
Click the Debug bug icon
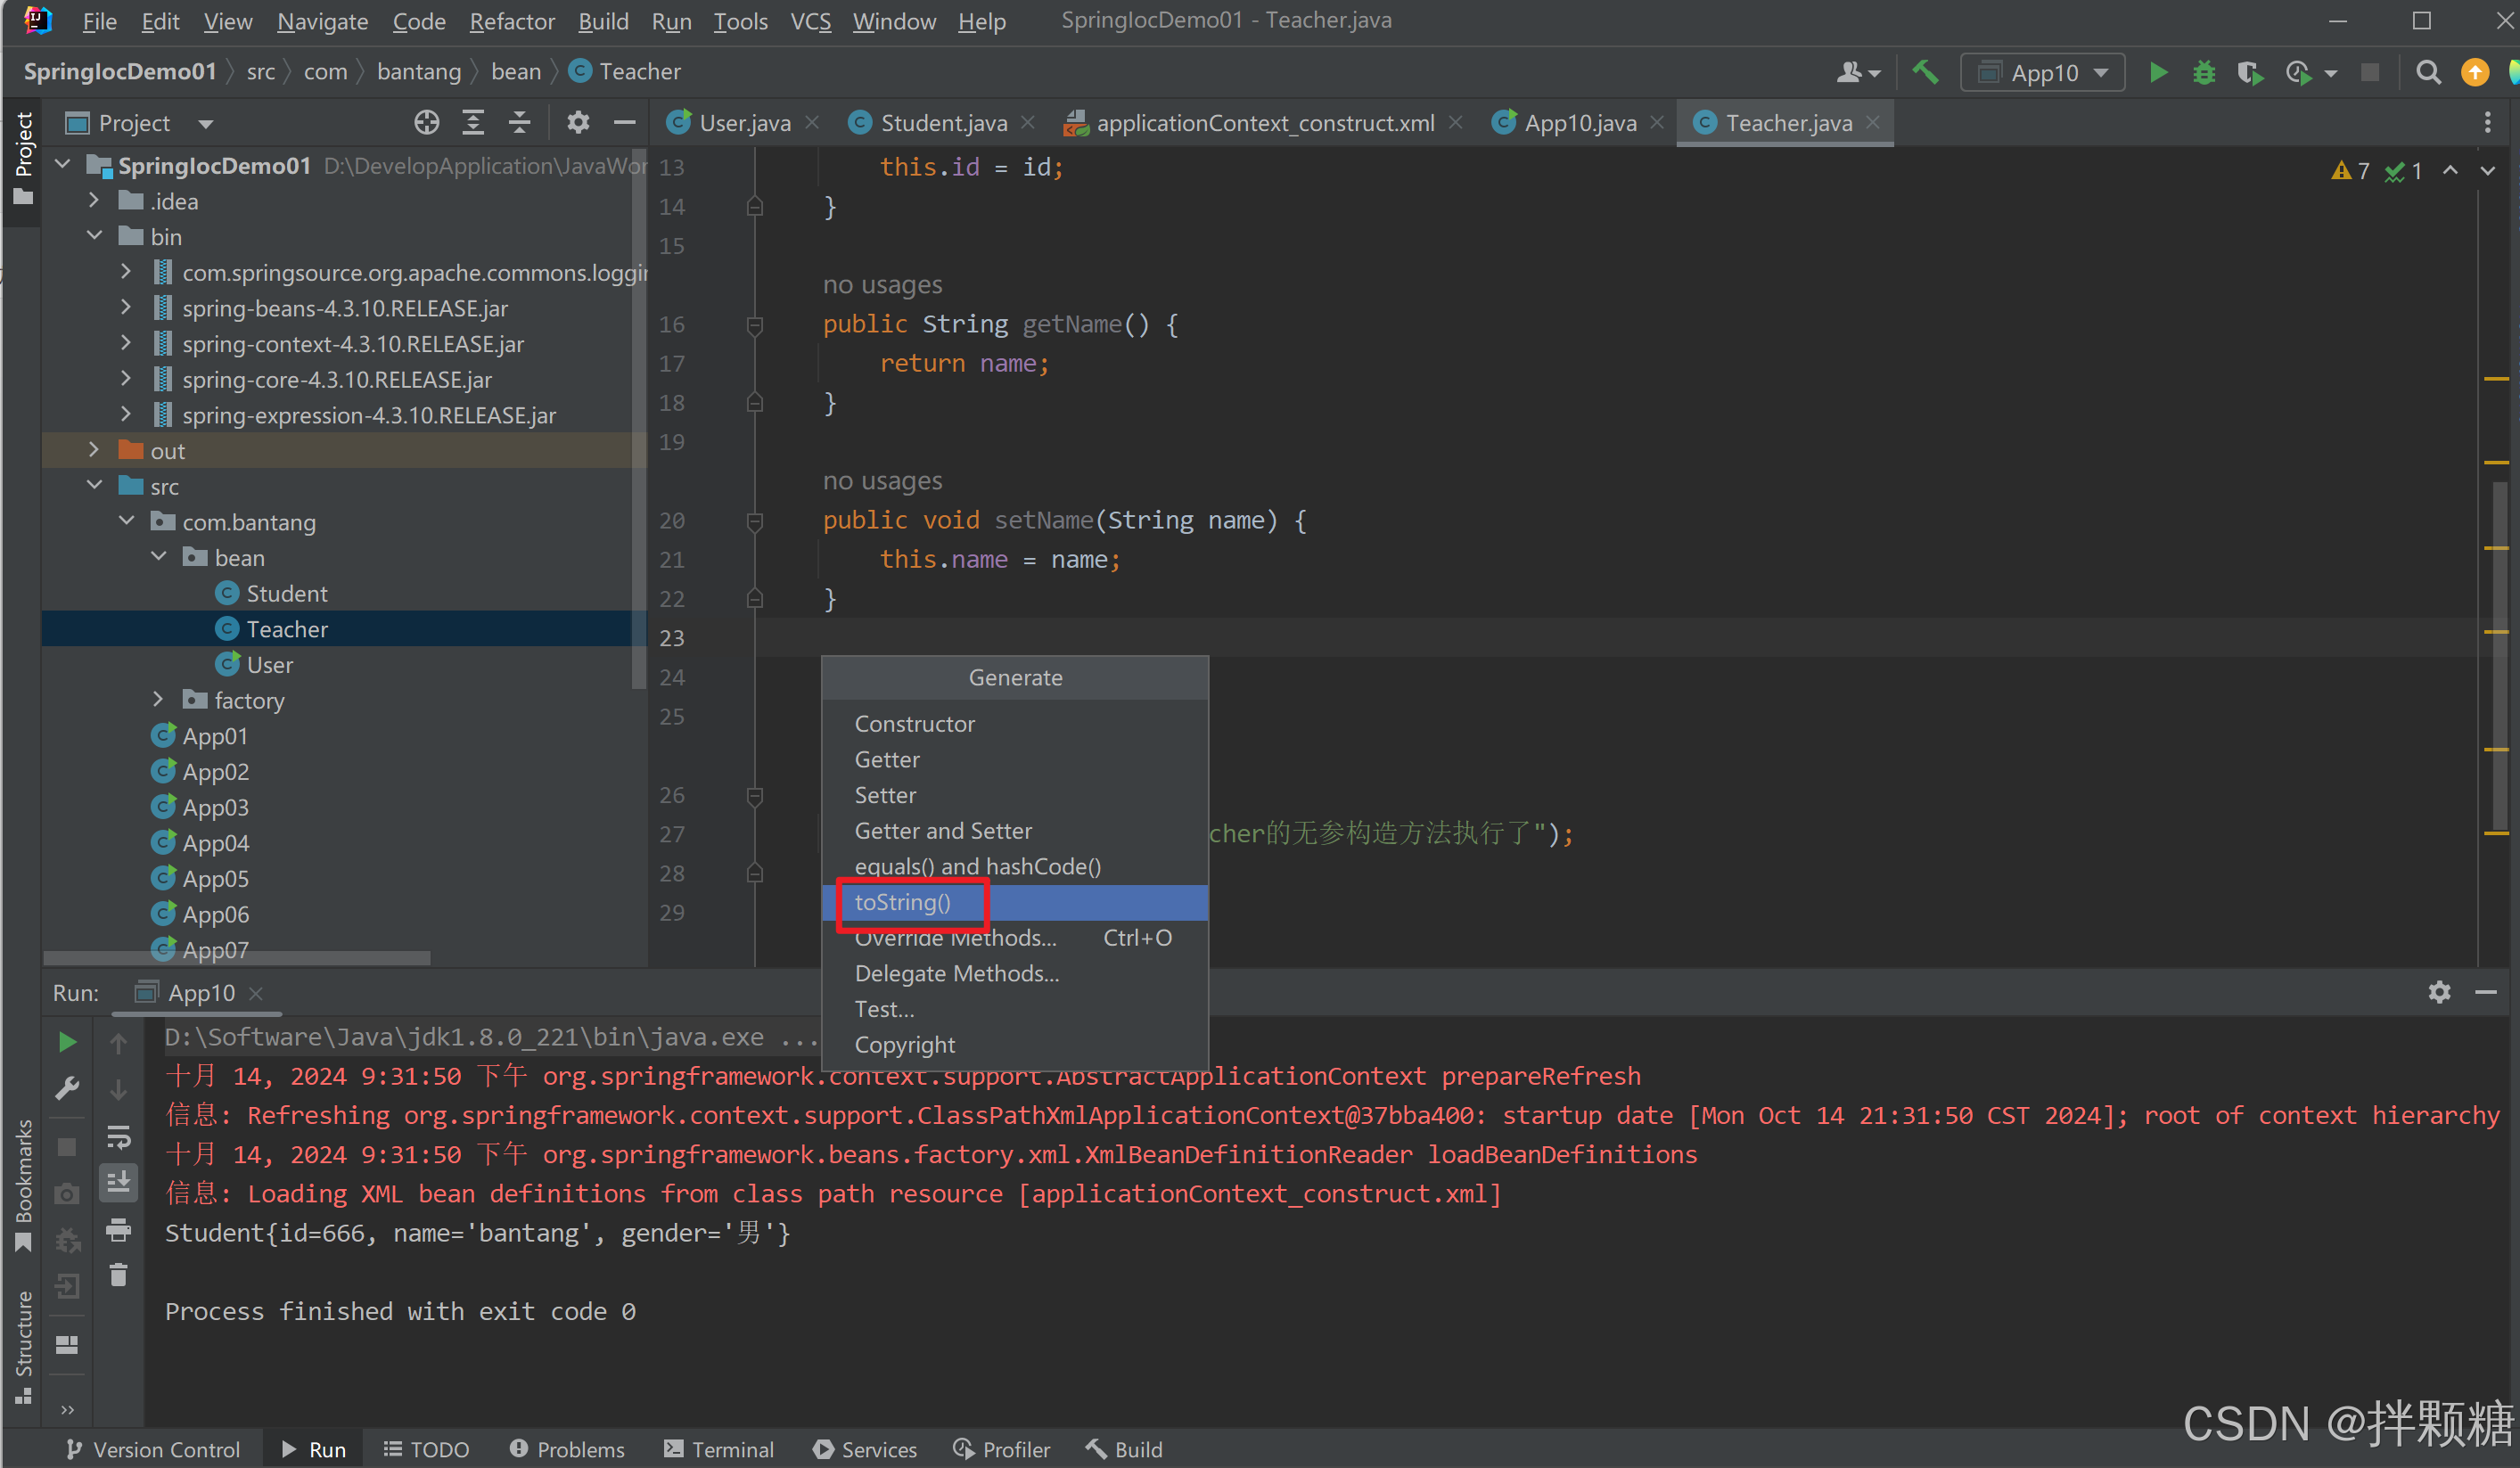[x=2203, y=72]
